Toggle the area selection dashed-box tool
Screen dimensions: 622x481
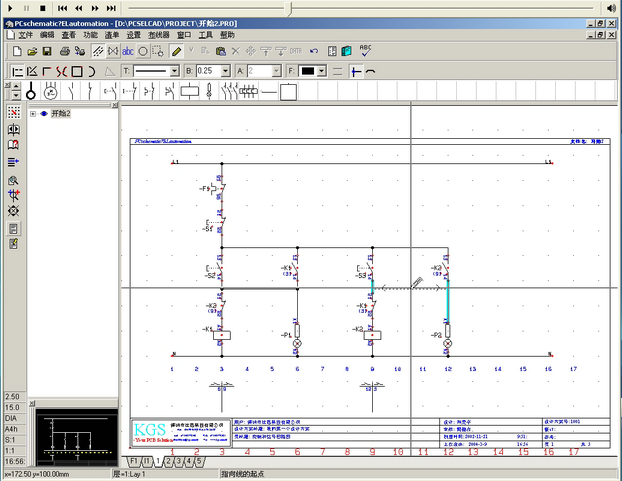coord(159,50)
